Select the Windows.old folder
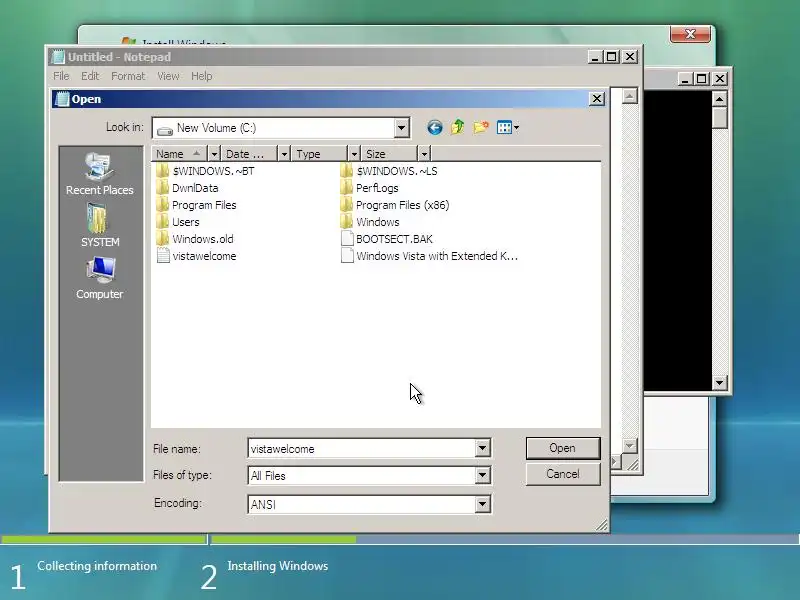This screenshot has height=600, width=800. click(x=194, y=239)
